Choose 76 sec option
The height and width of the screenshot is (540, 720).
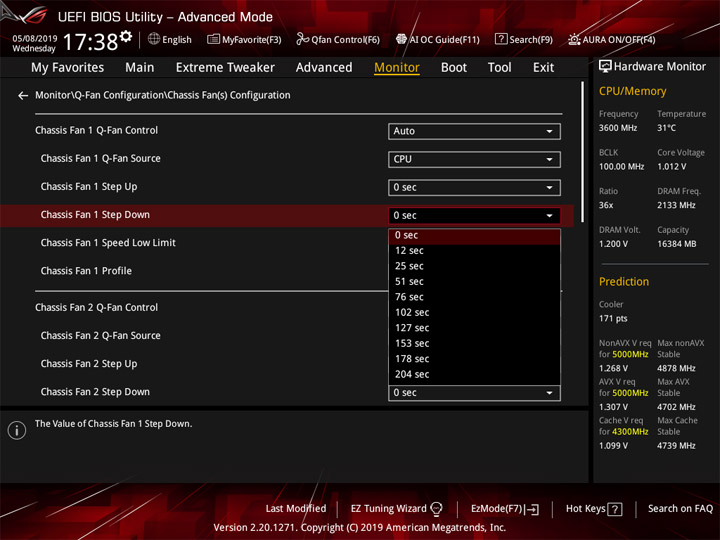pos(474,297)
